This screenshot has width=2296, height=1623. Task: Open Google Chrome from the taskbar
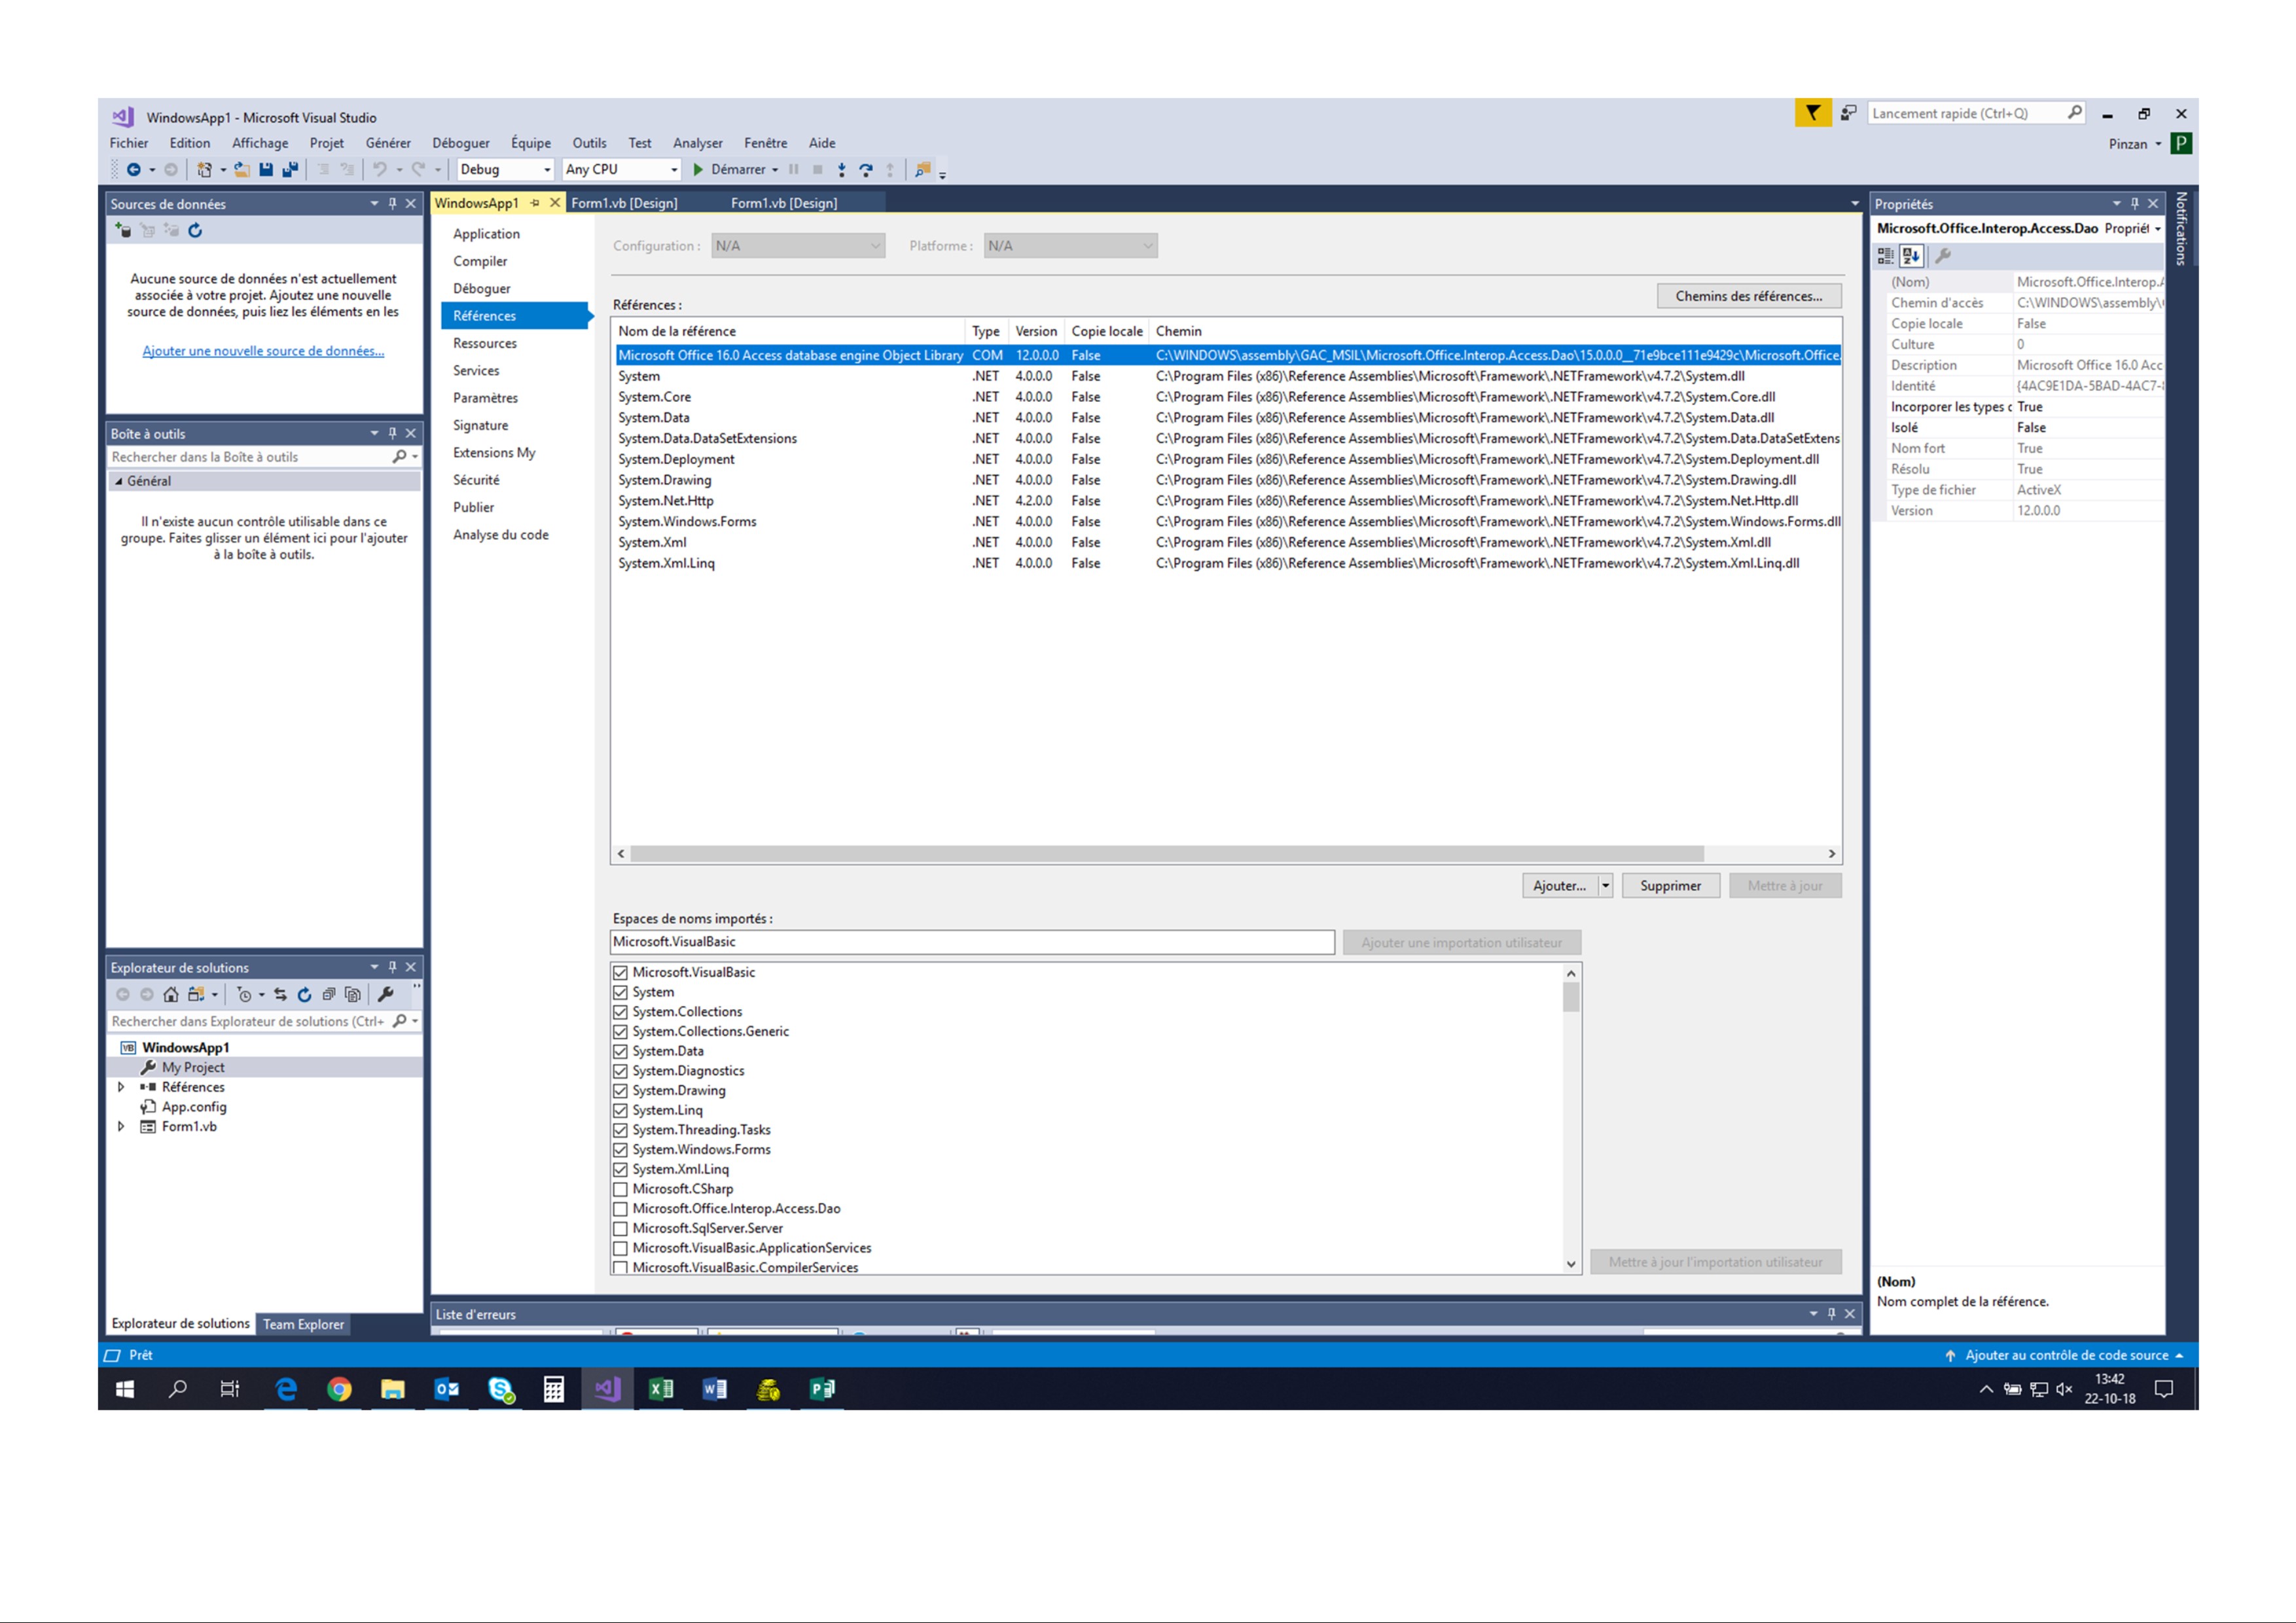(x=339, y=1389)
